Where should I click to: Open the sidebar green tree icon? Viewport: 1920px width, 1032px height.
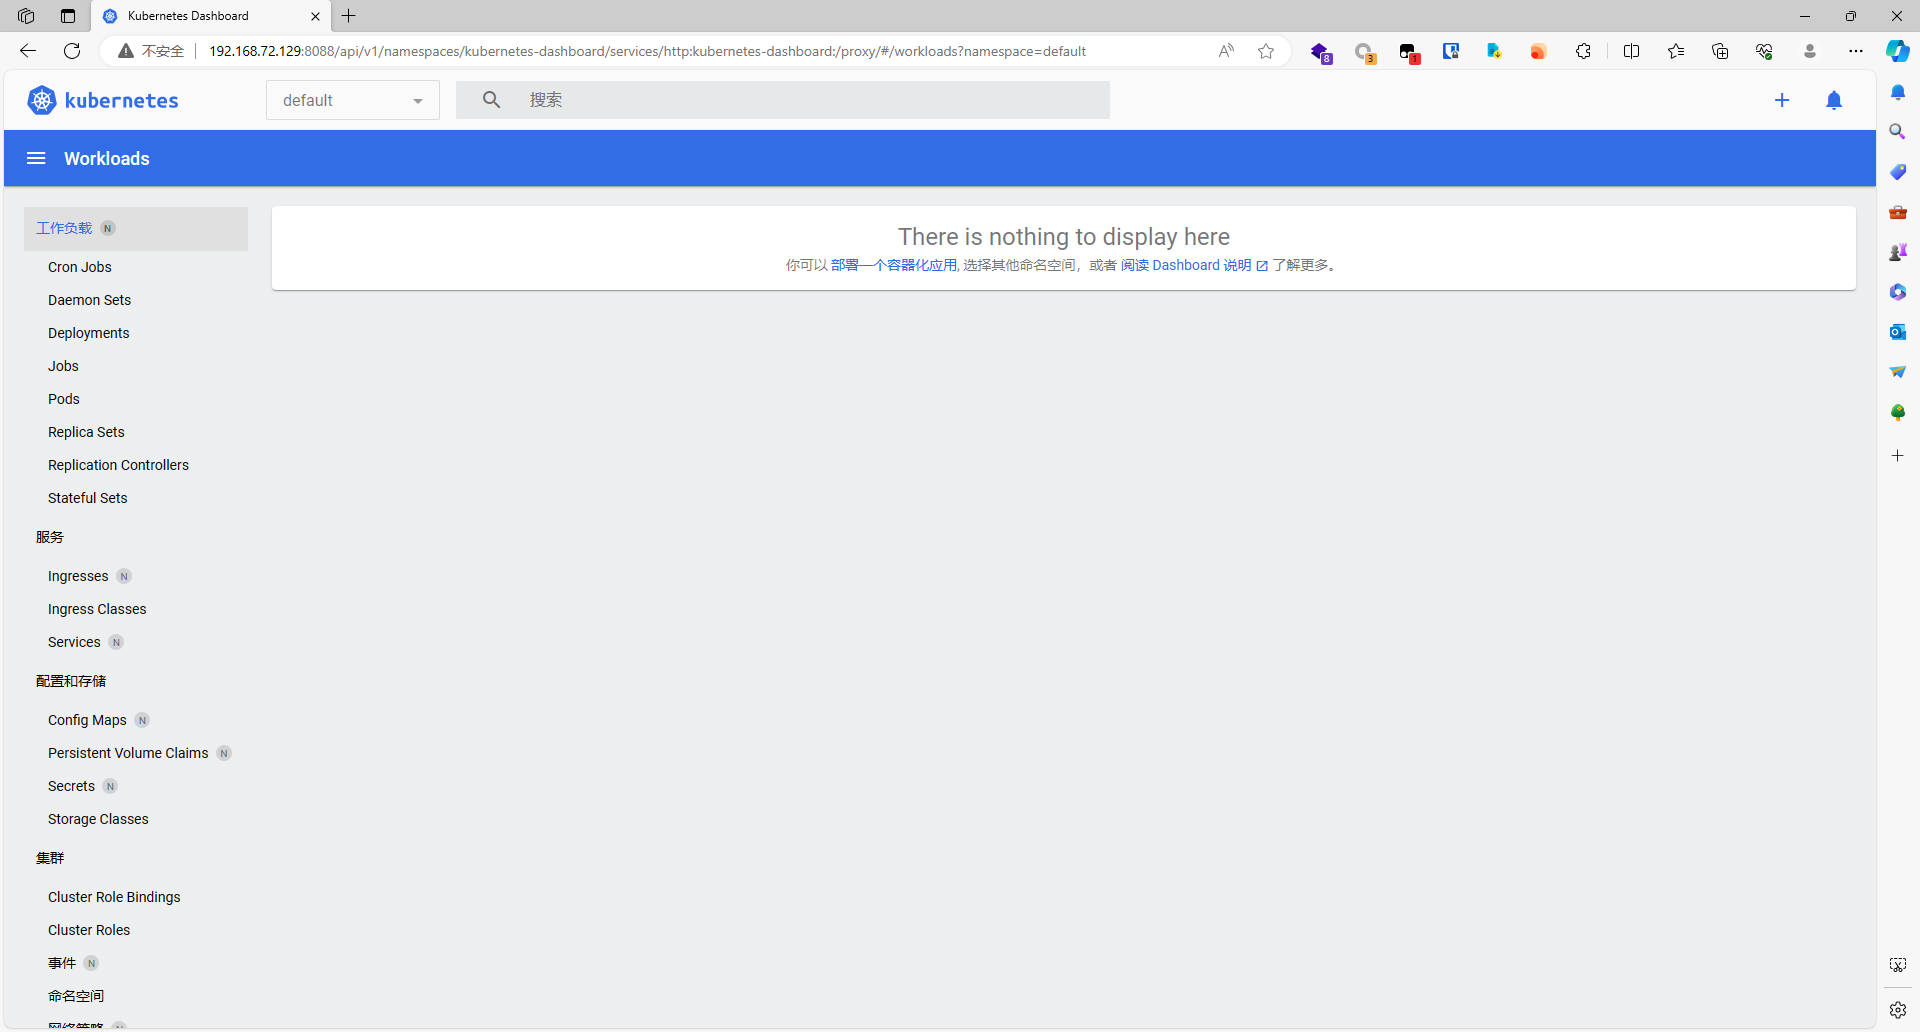tap(1897, 412)
